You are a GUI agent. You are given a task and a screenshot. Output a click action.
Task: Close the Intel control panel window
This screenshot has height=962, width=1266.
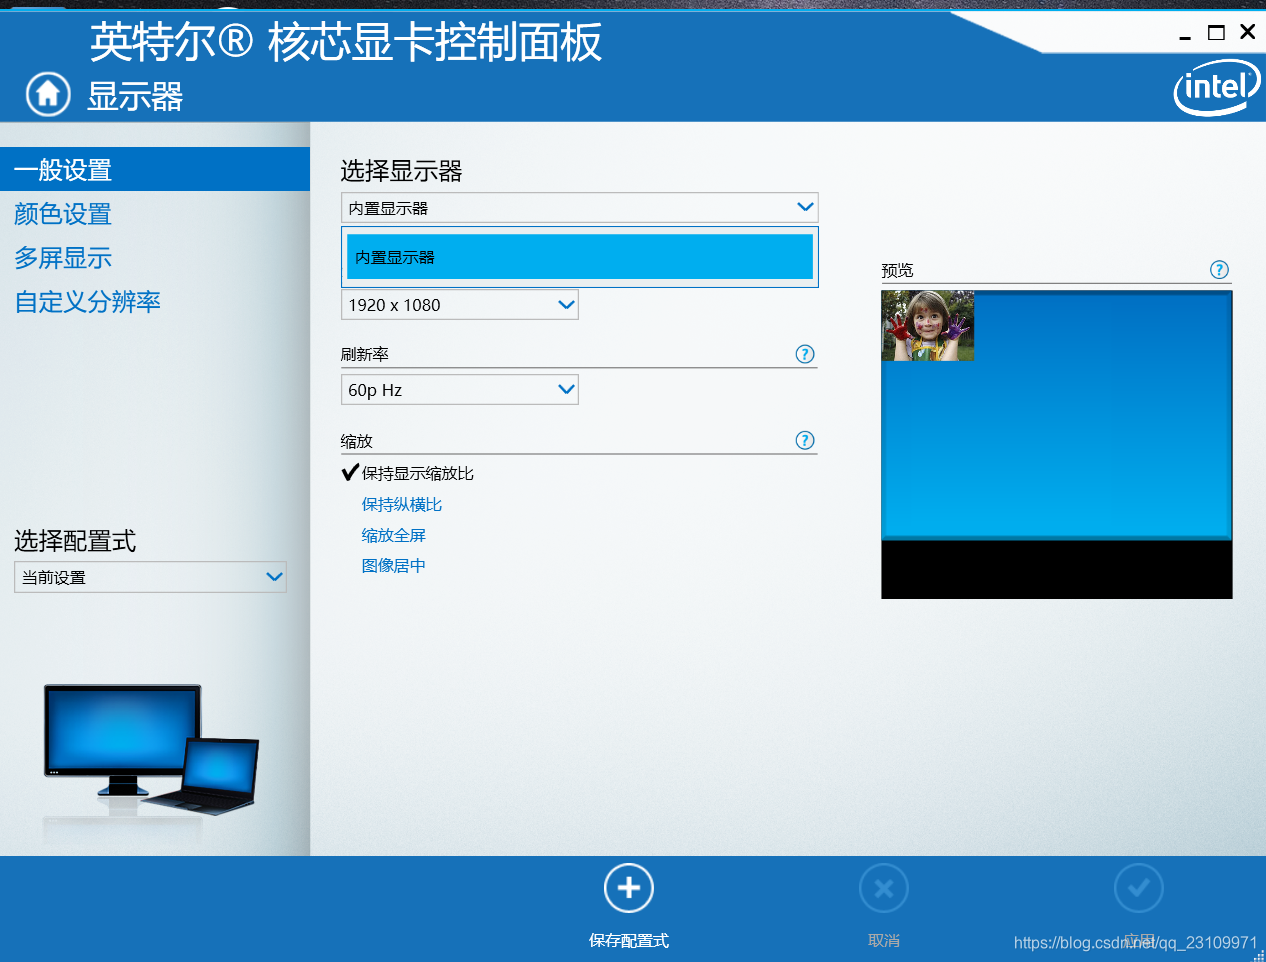coord(1247,32)
